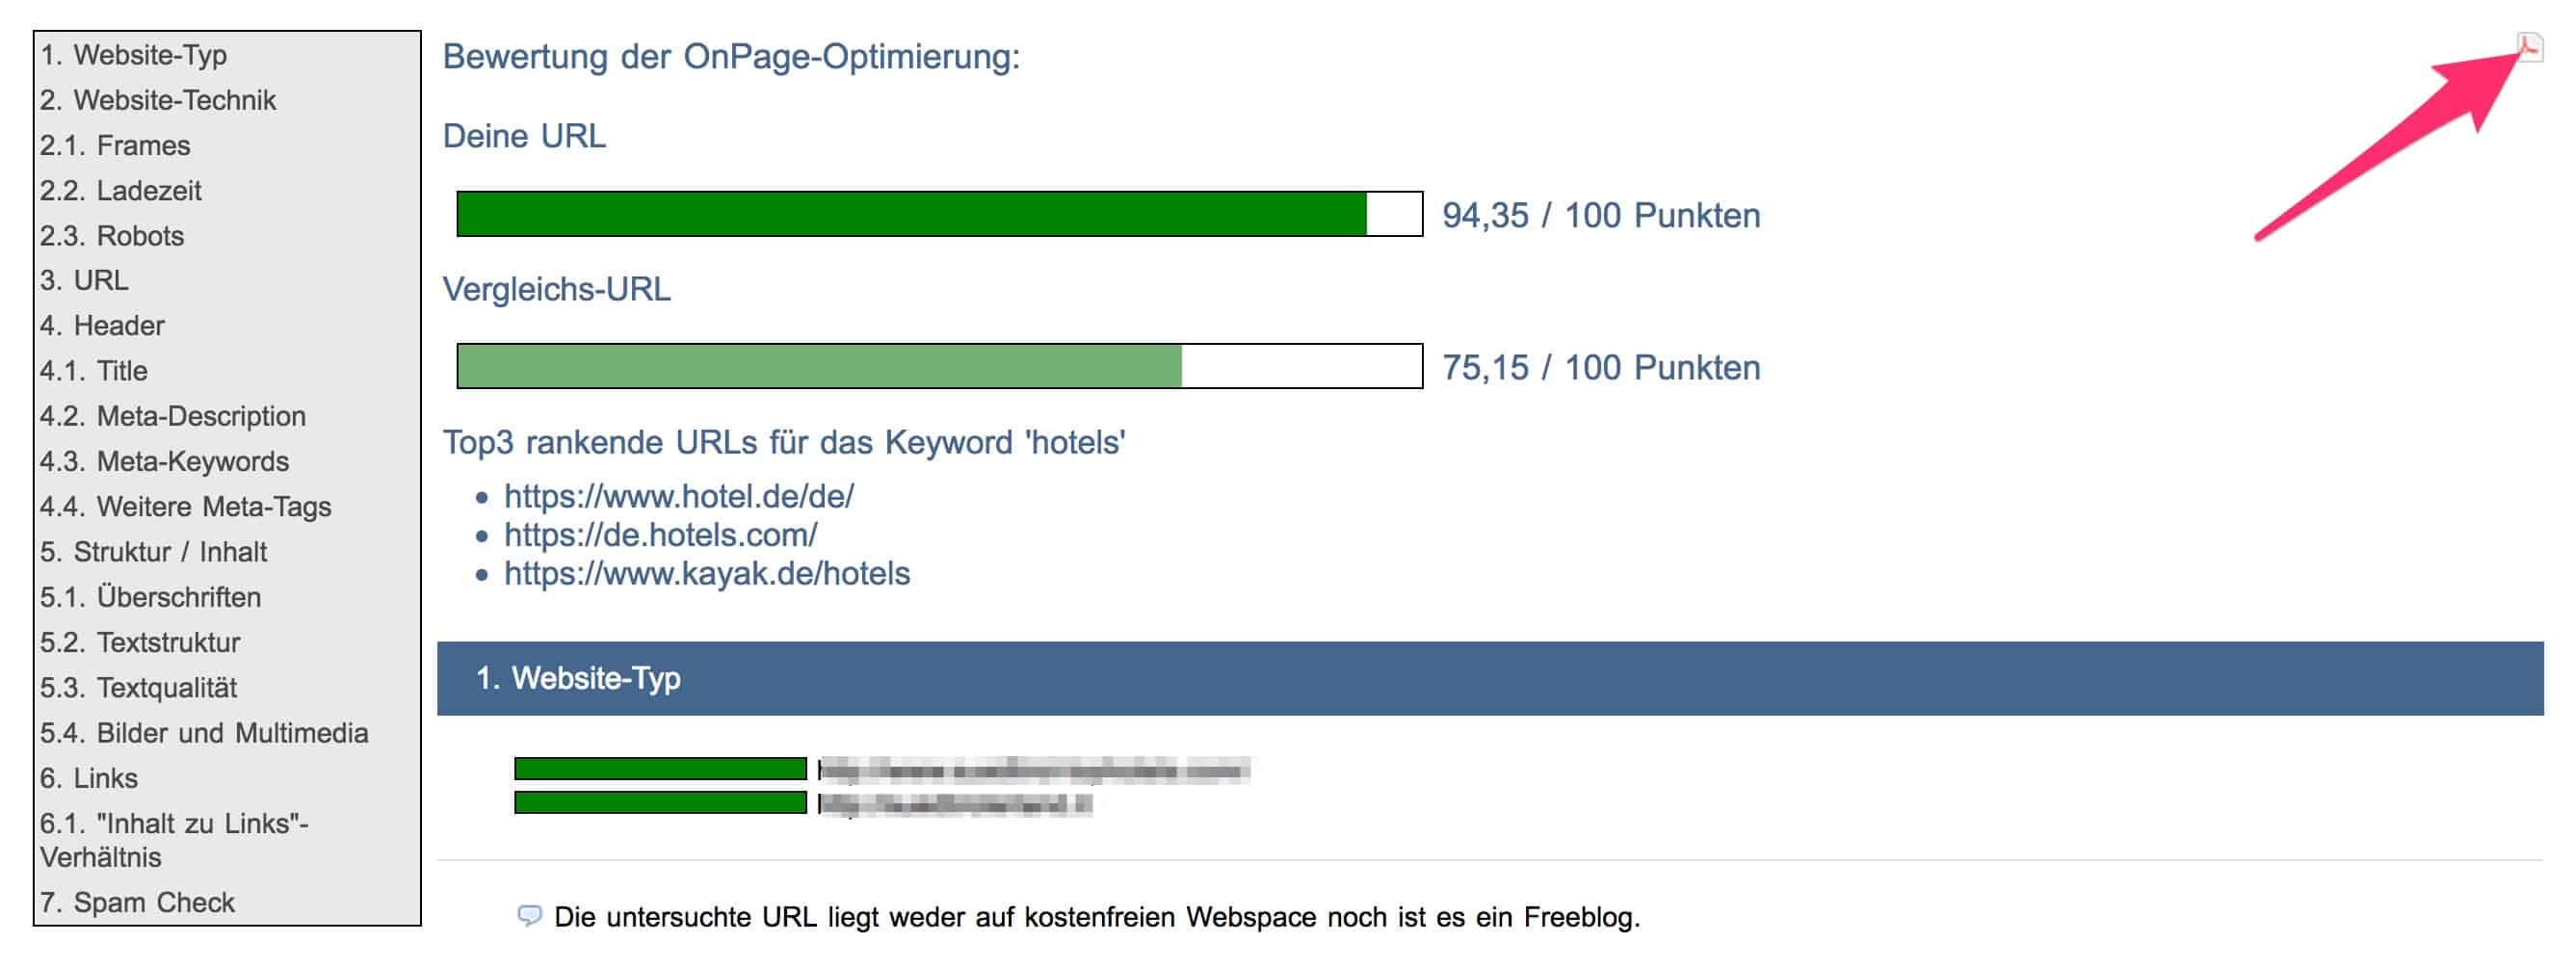Go to 2. Website-Technik section
Screen dimensions: 2576x969
(157, 100)
